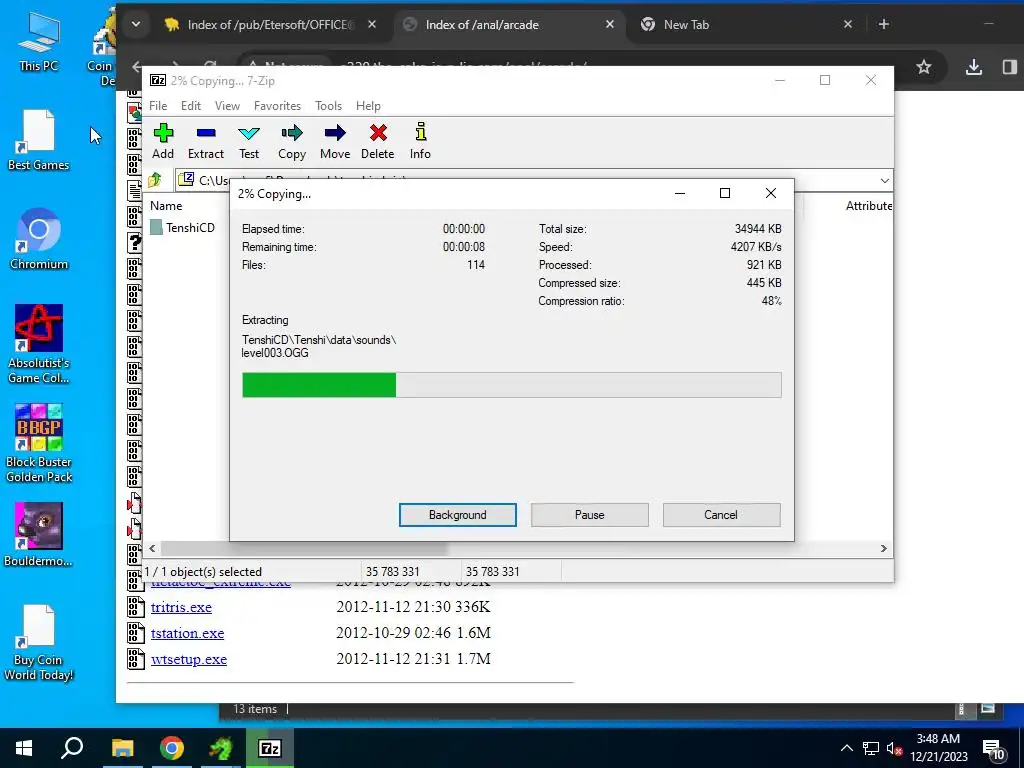Click the 7-Zip taskbar button
The image size is (1024, 768).
pos(270,748)
